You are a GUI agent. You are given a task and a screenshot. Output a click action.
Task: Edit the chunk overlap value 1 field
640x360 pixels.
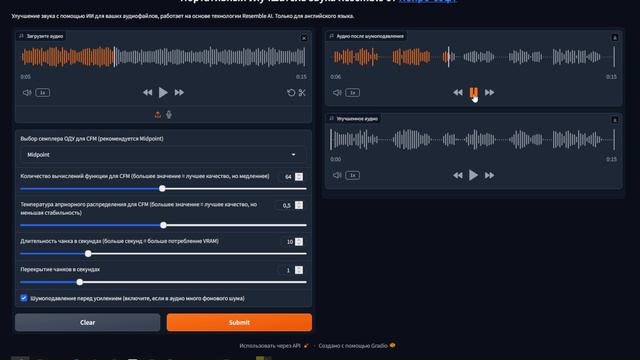287,270
